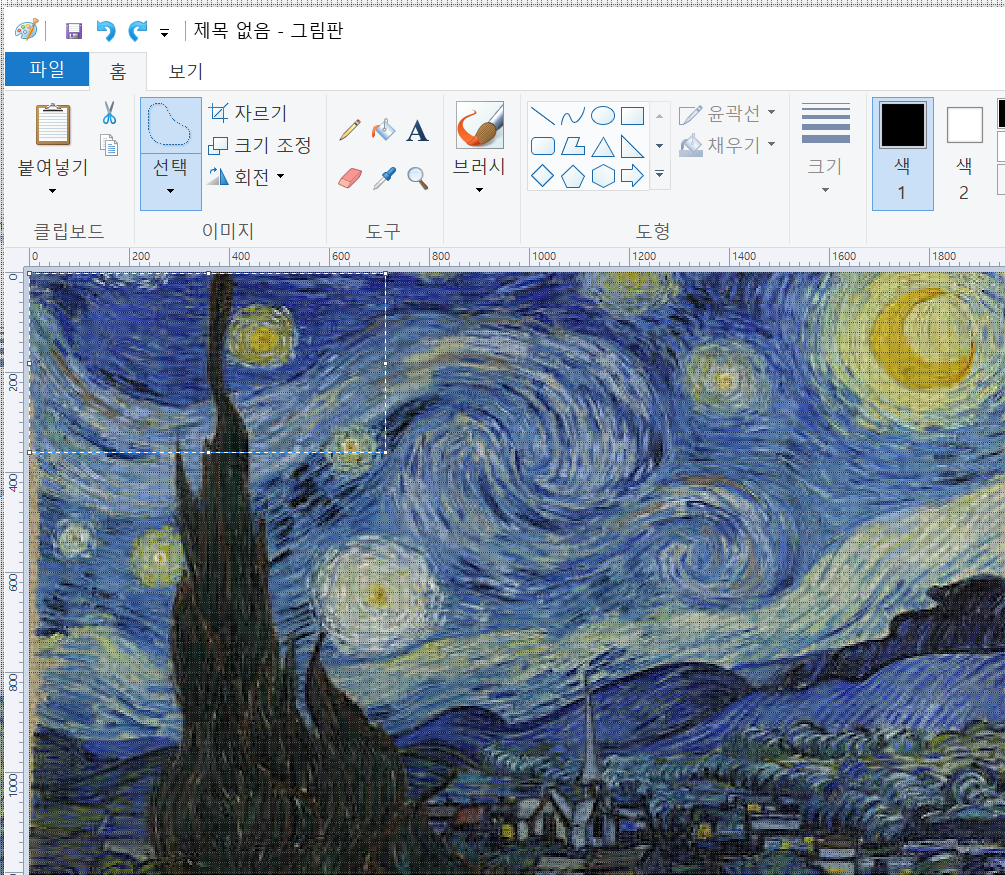Select the Text tool
Image resolution: width=1005 pixels, height=875 pixels.
417,131
